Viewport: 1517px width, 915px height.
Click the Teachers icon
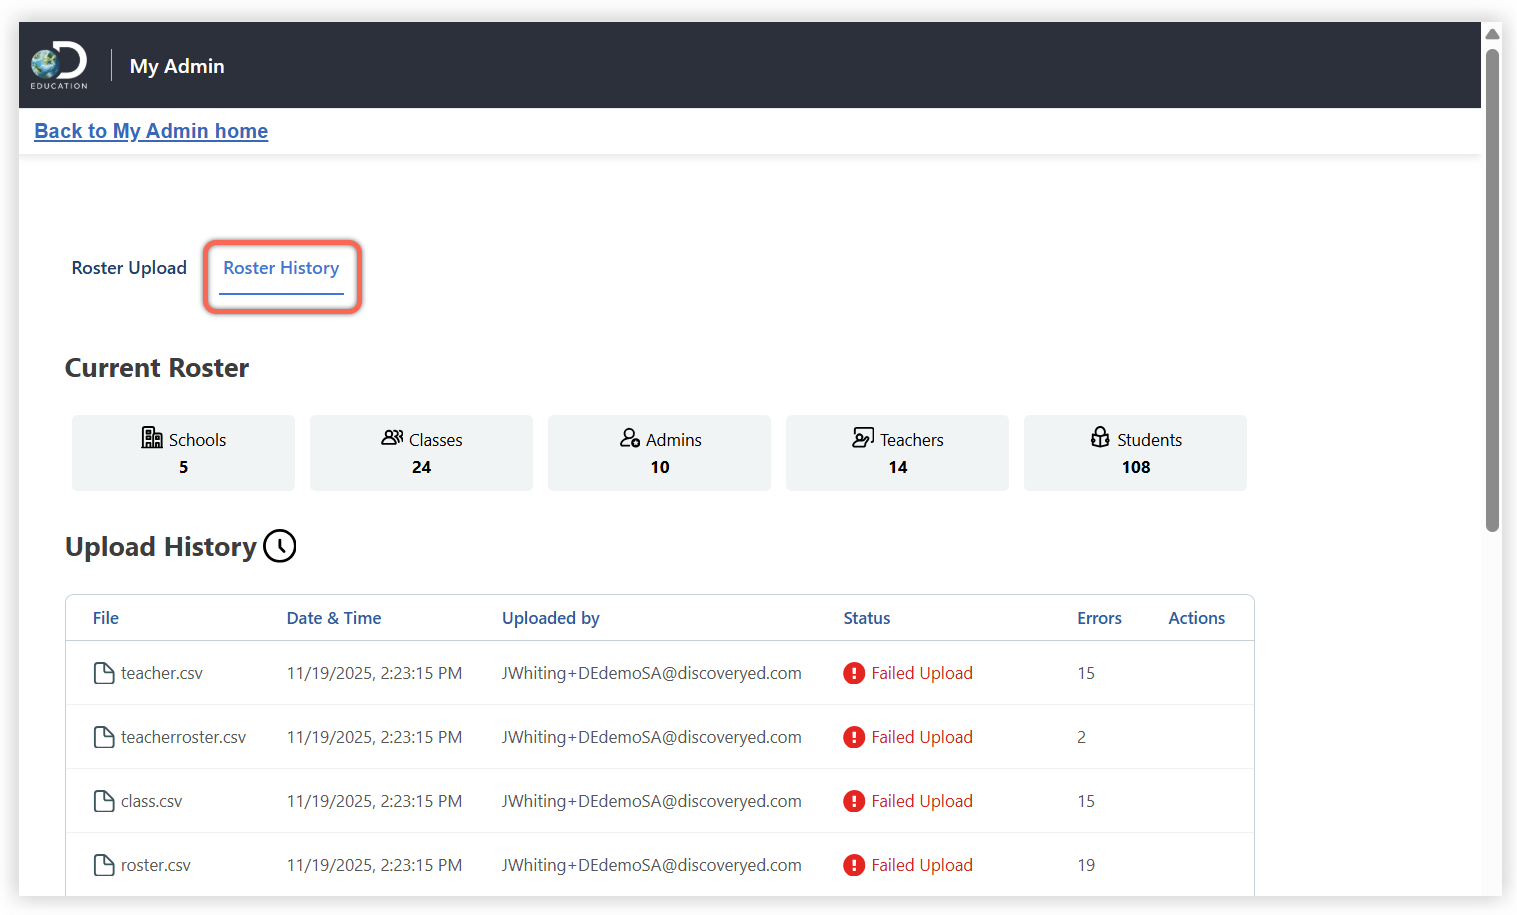tap(863, 438)
